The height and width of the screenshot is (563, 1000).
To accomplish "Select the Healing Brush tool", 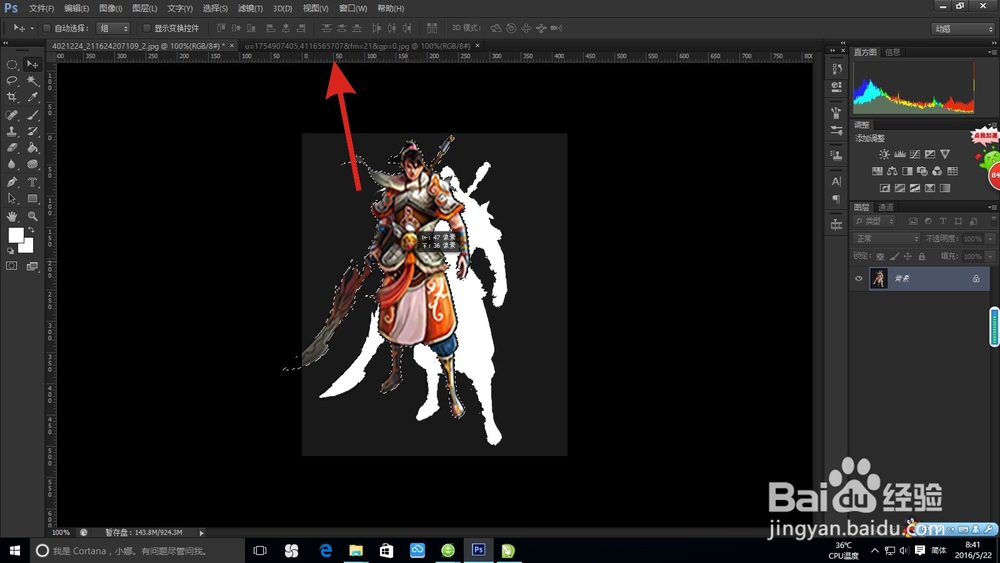I will 11,115.
